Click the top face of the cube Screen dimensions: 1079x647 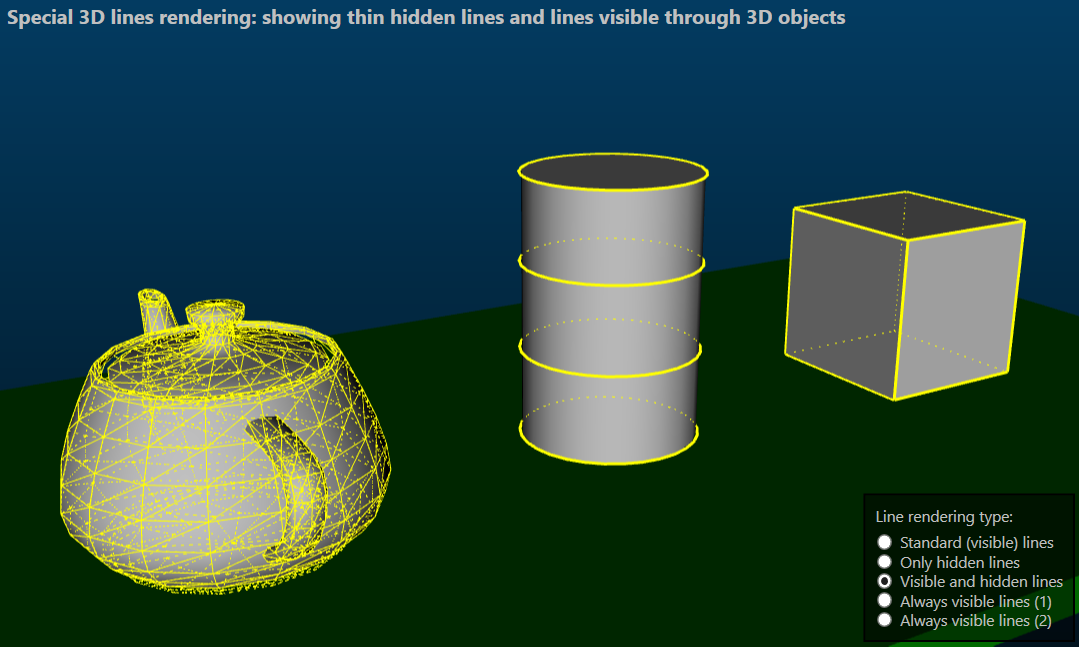point(905,214)
